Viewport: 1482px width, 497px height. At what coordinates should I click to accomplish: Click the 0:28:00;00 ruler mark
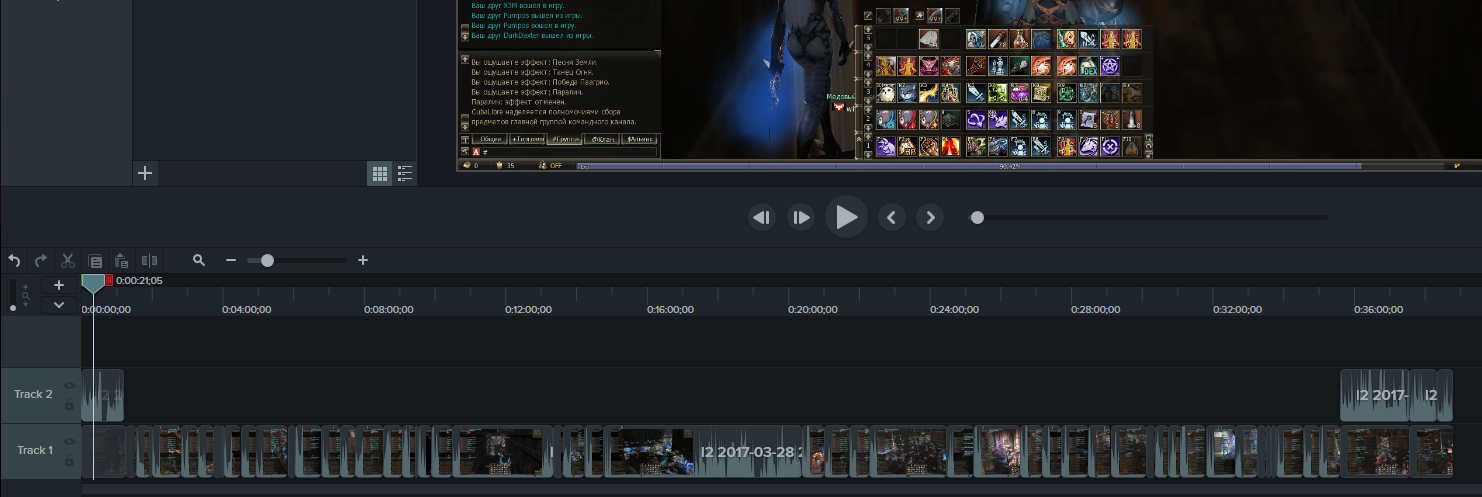point(1096,310)
